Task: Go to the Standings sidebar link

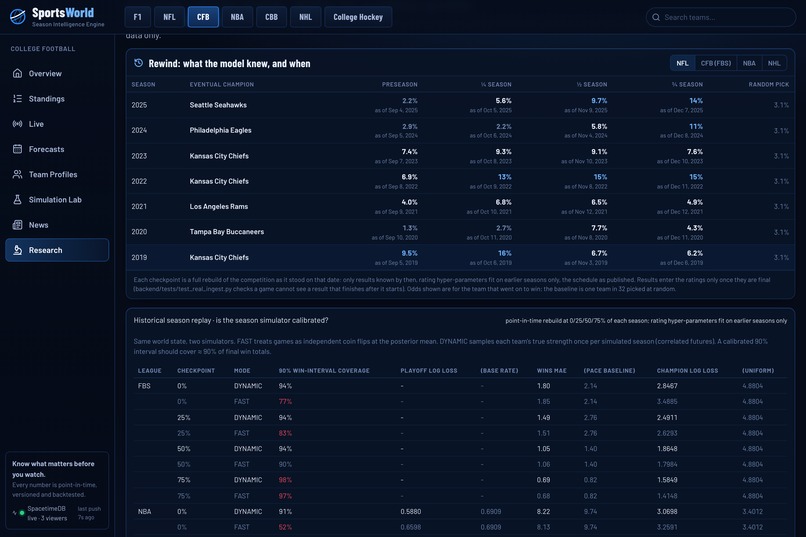Action: tap(57, 99)
